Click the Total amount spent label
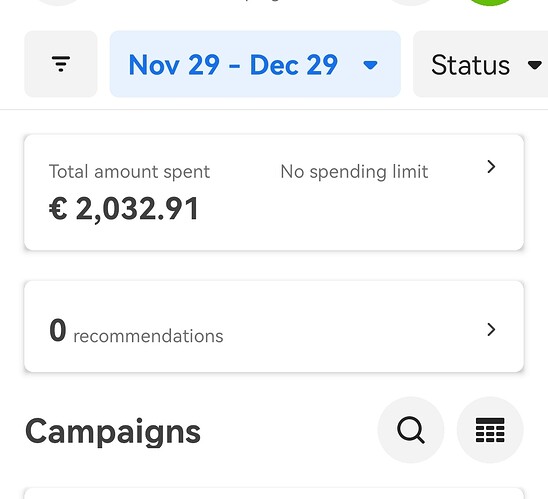The width and height of the screenshot is (548, 499). (x=129, y=172)
